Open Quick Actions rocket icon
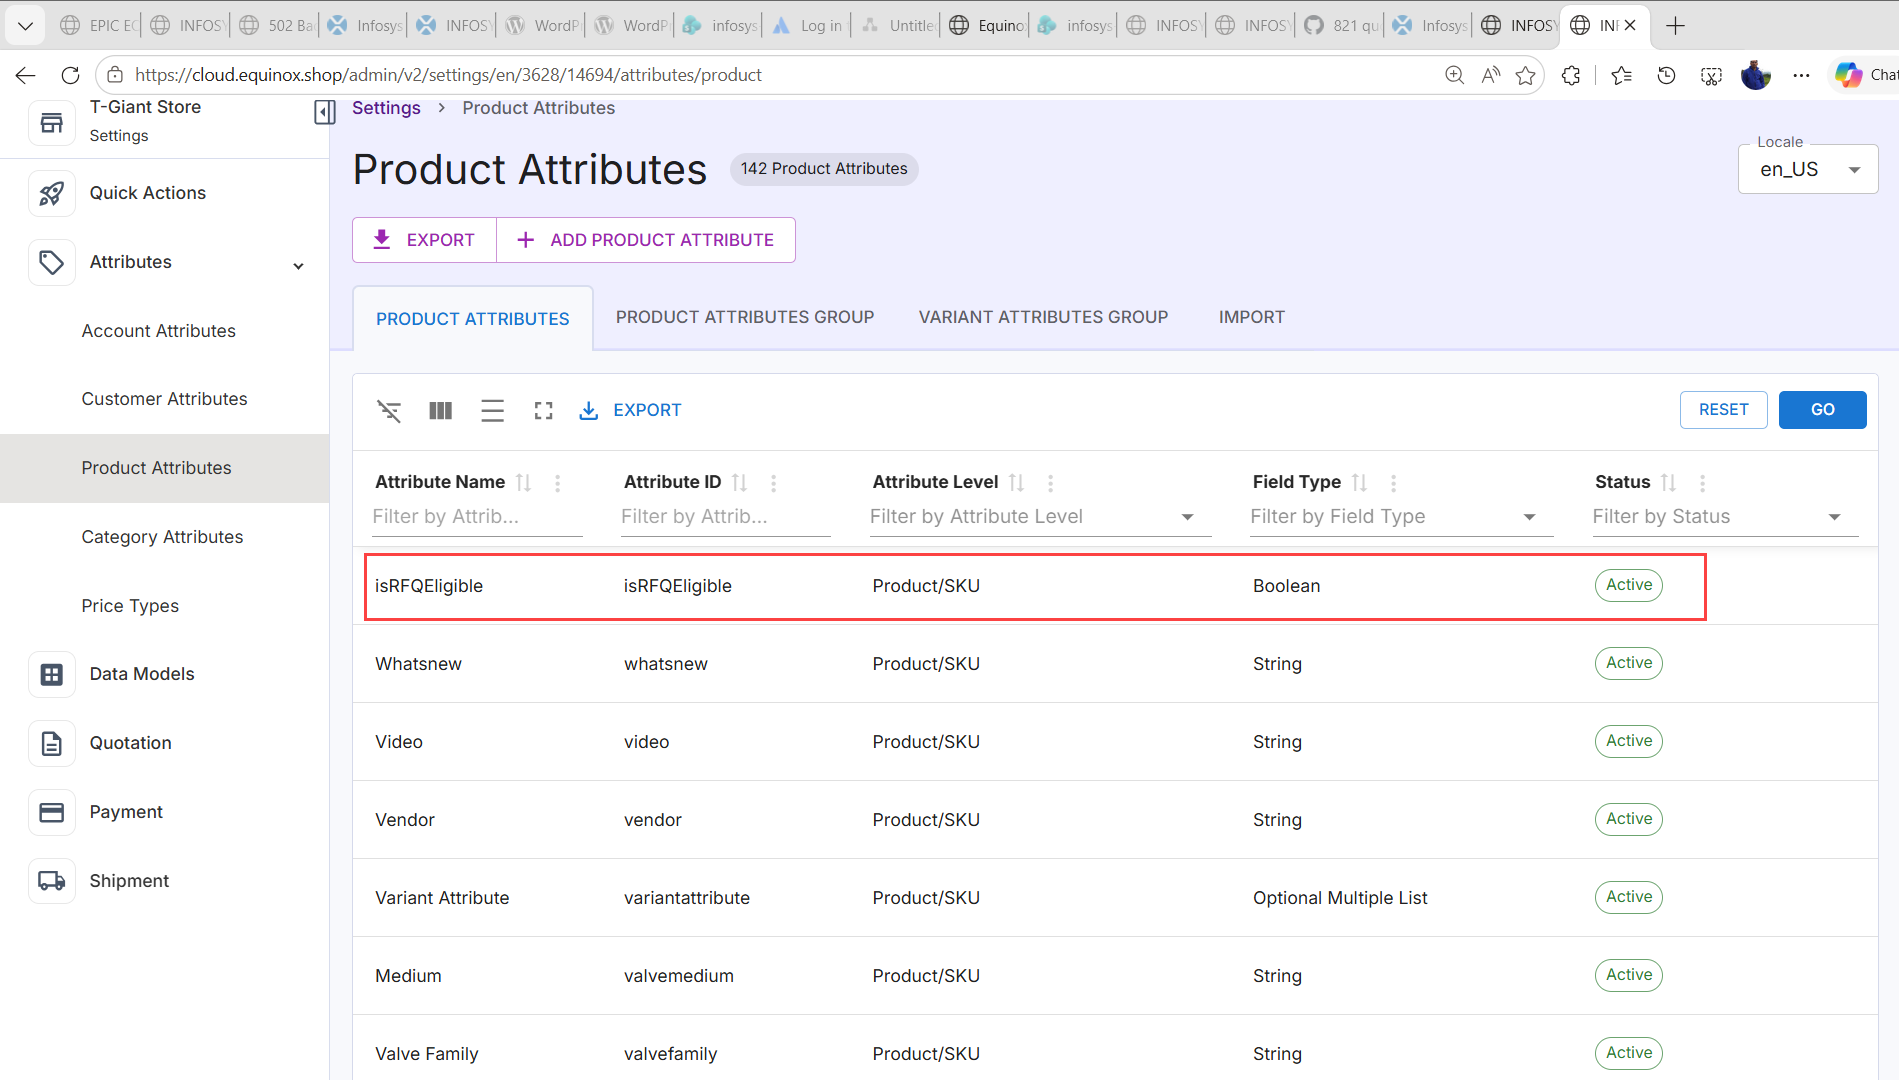The image size is (1899, 1080). [52, 193]
